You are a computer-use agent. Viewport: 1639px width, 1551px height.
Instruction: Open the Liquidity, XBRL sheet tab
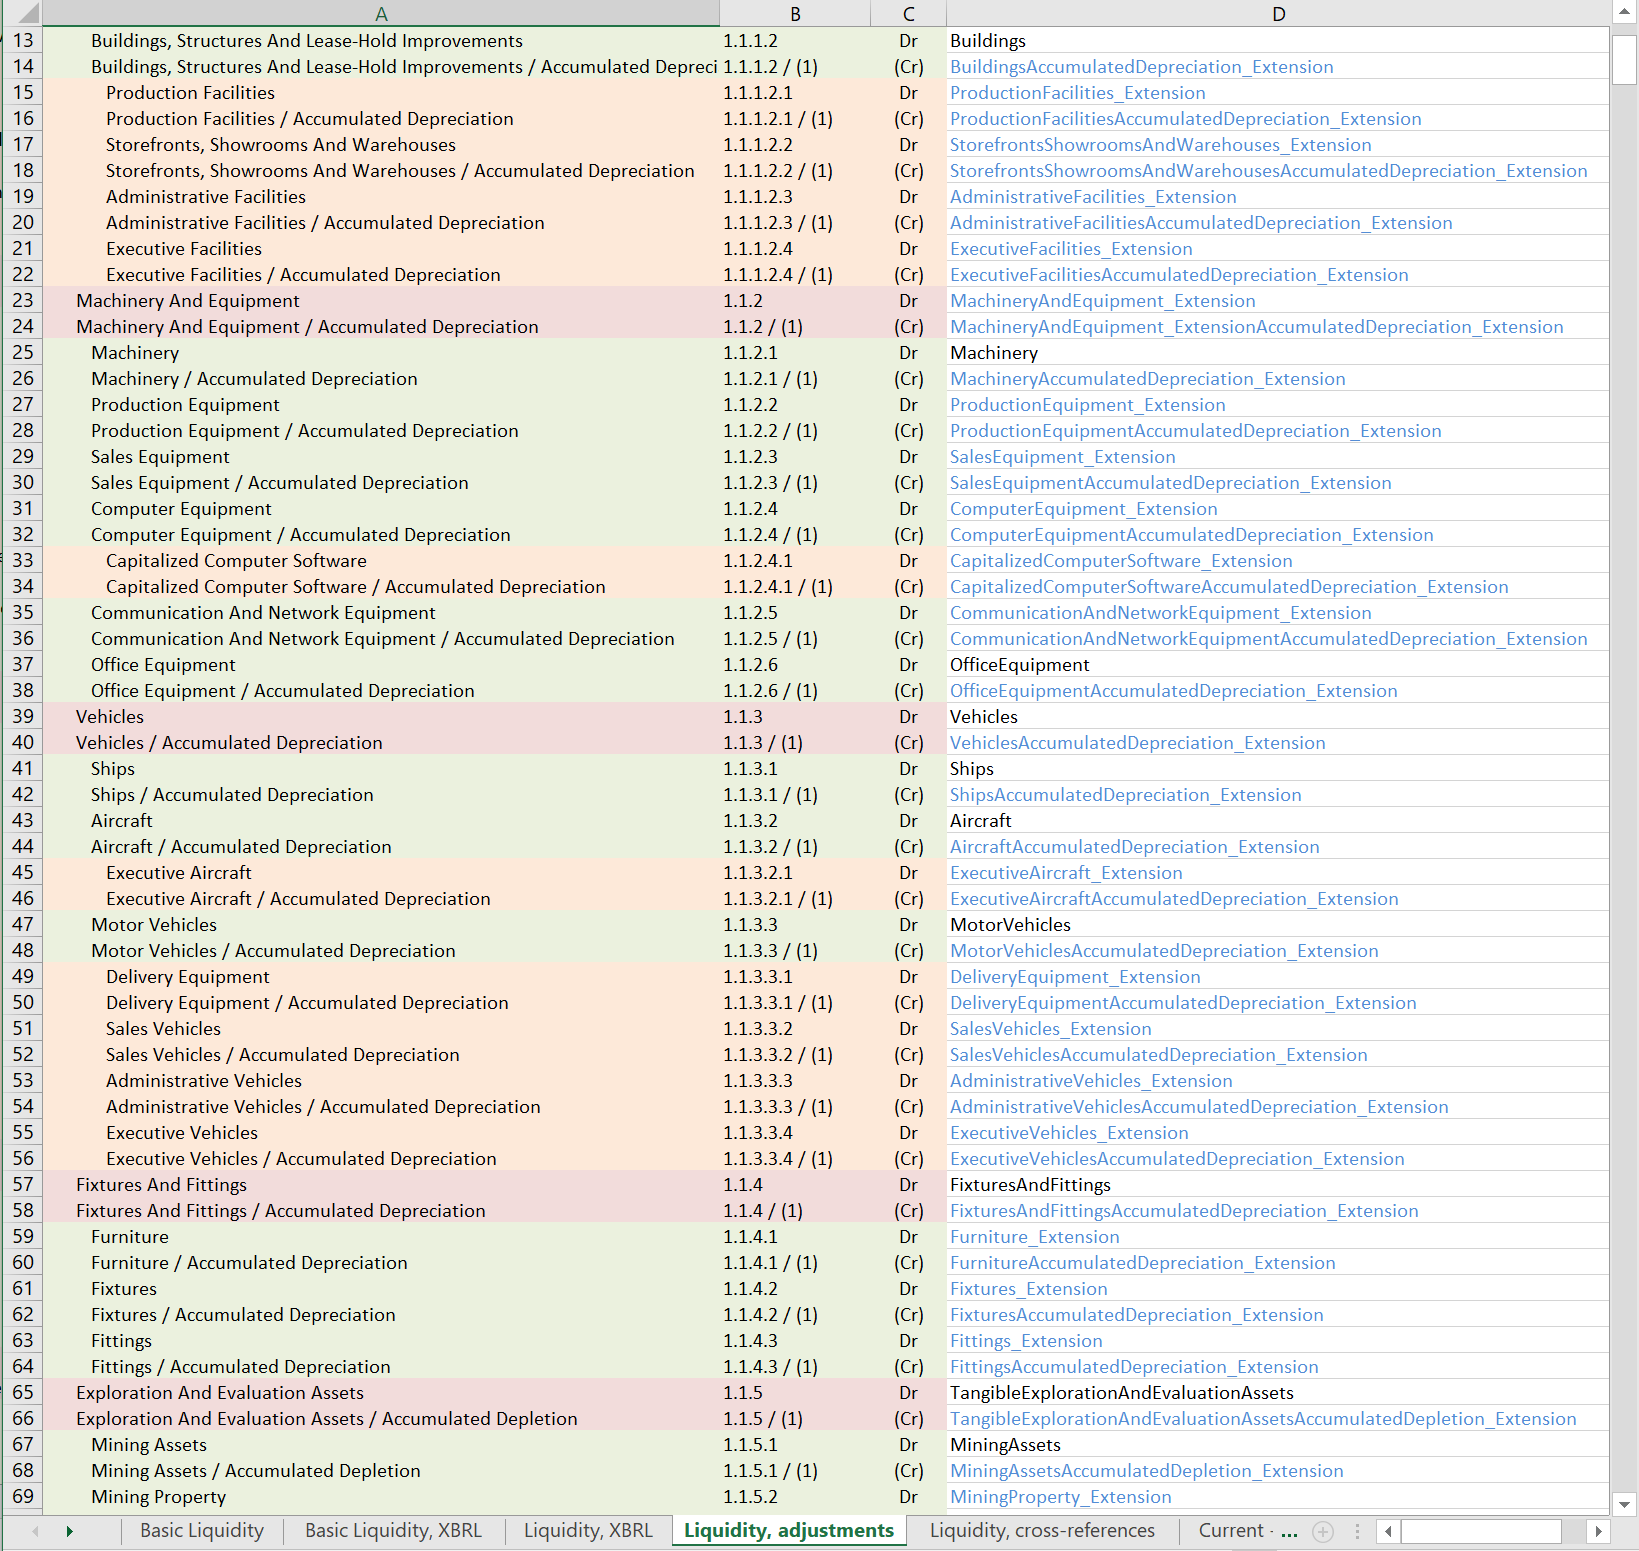[x=588, y=1531]
